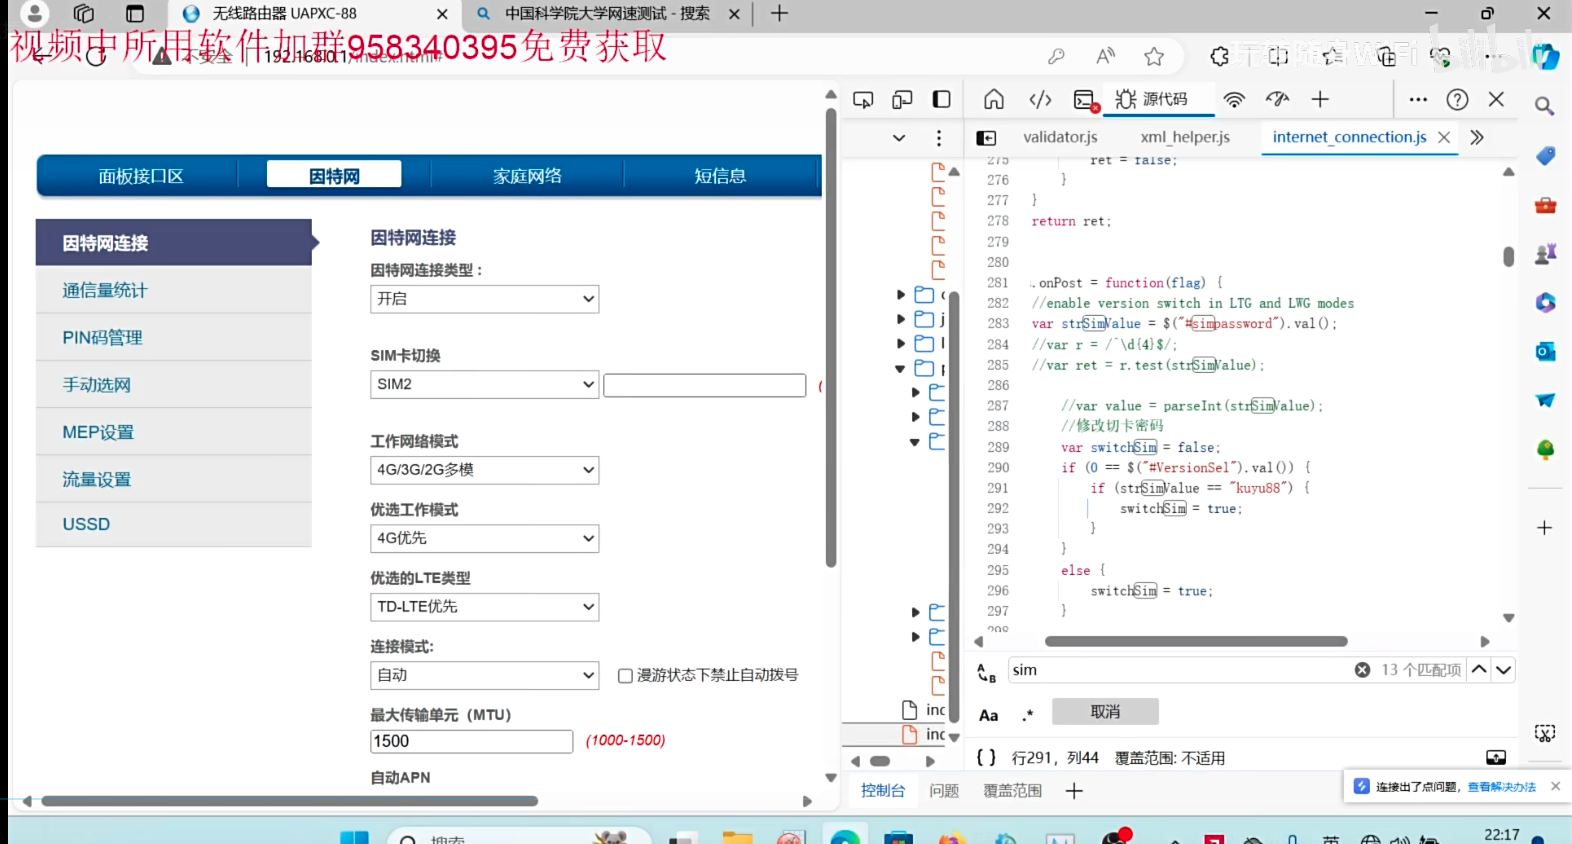
Task: Select the internet_connection.js file tab
Action: (1349, 137)
